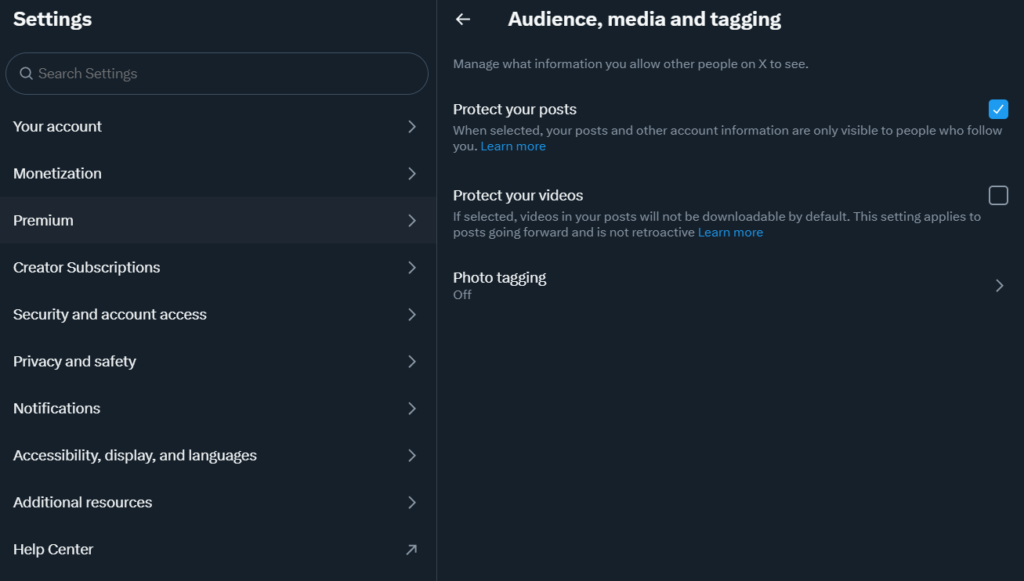
Task: Uncheck the Protect your posts checkbox
Action: coord(998,109)
